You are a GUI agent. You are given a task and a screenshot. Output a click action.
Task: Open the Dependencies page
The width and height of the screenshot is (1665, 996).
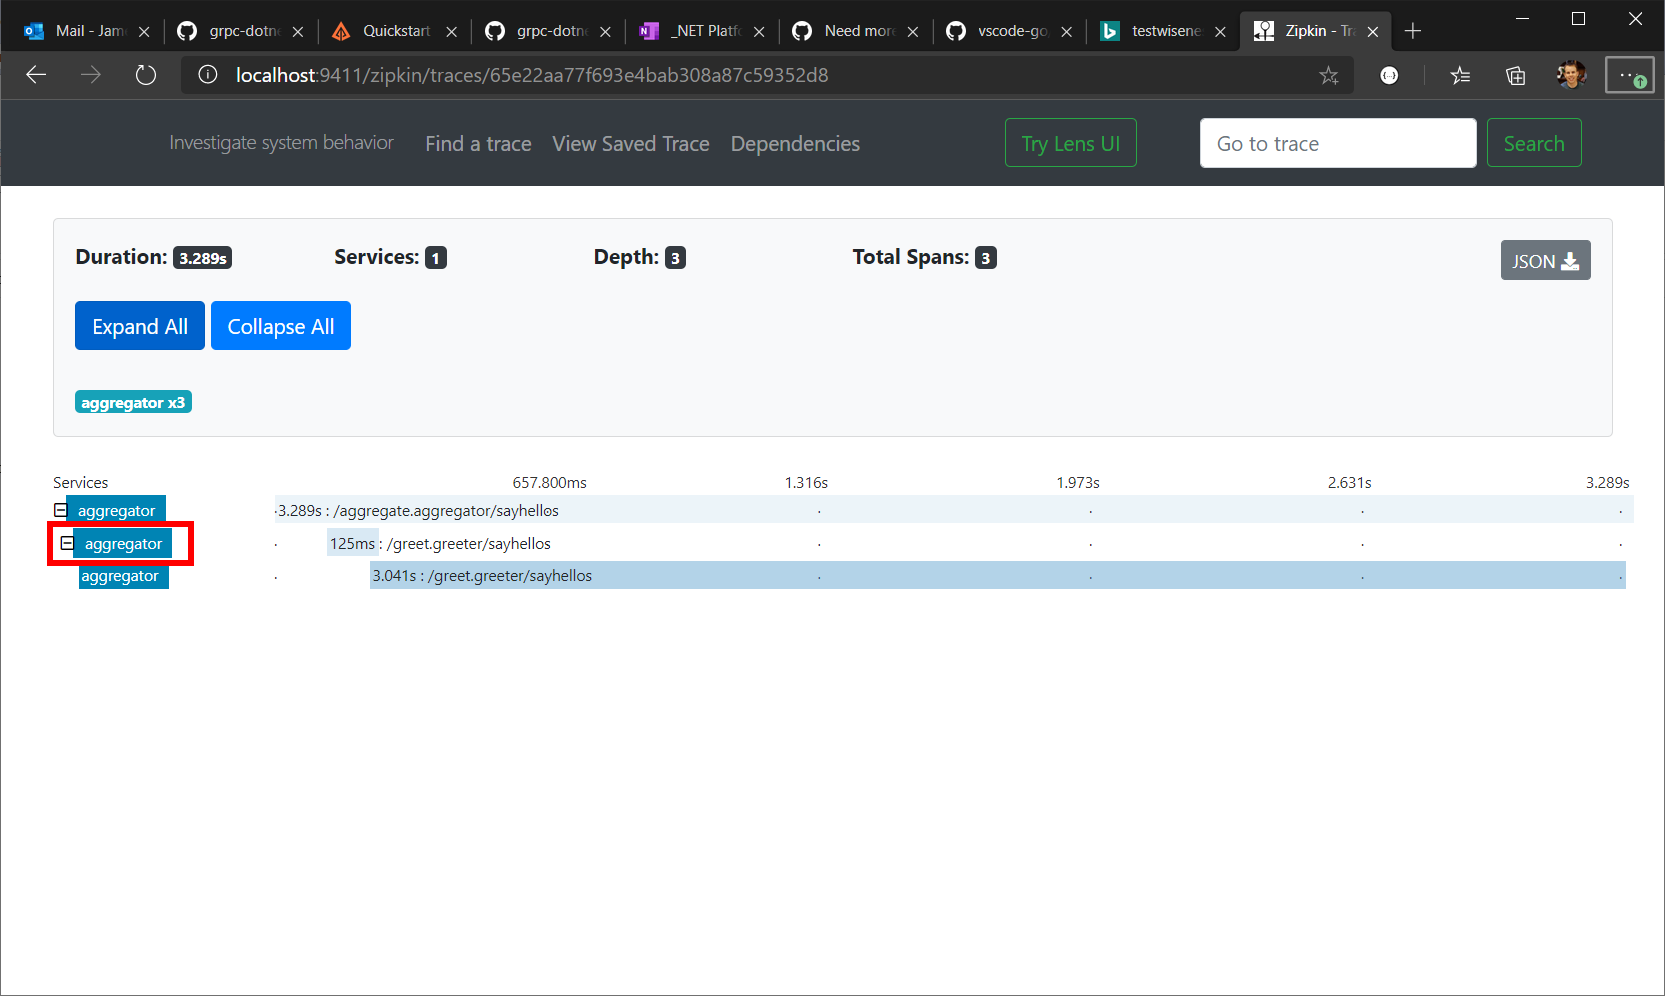point(794,143)
